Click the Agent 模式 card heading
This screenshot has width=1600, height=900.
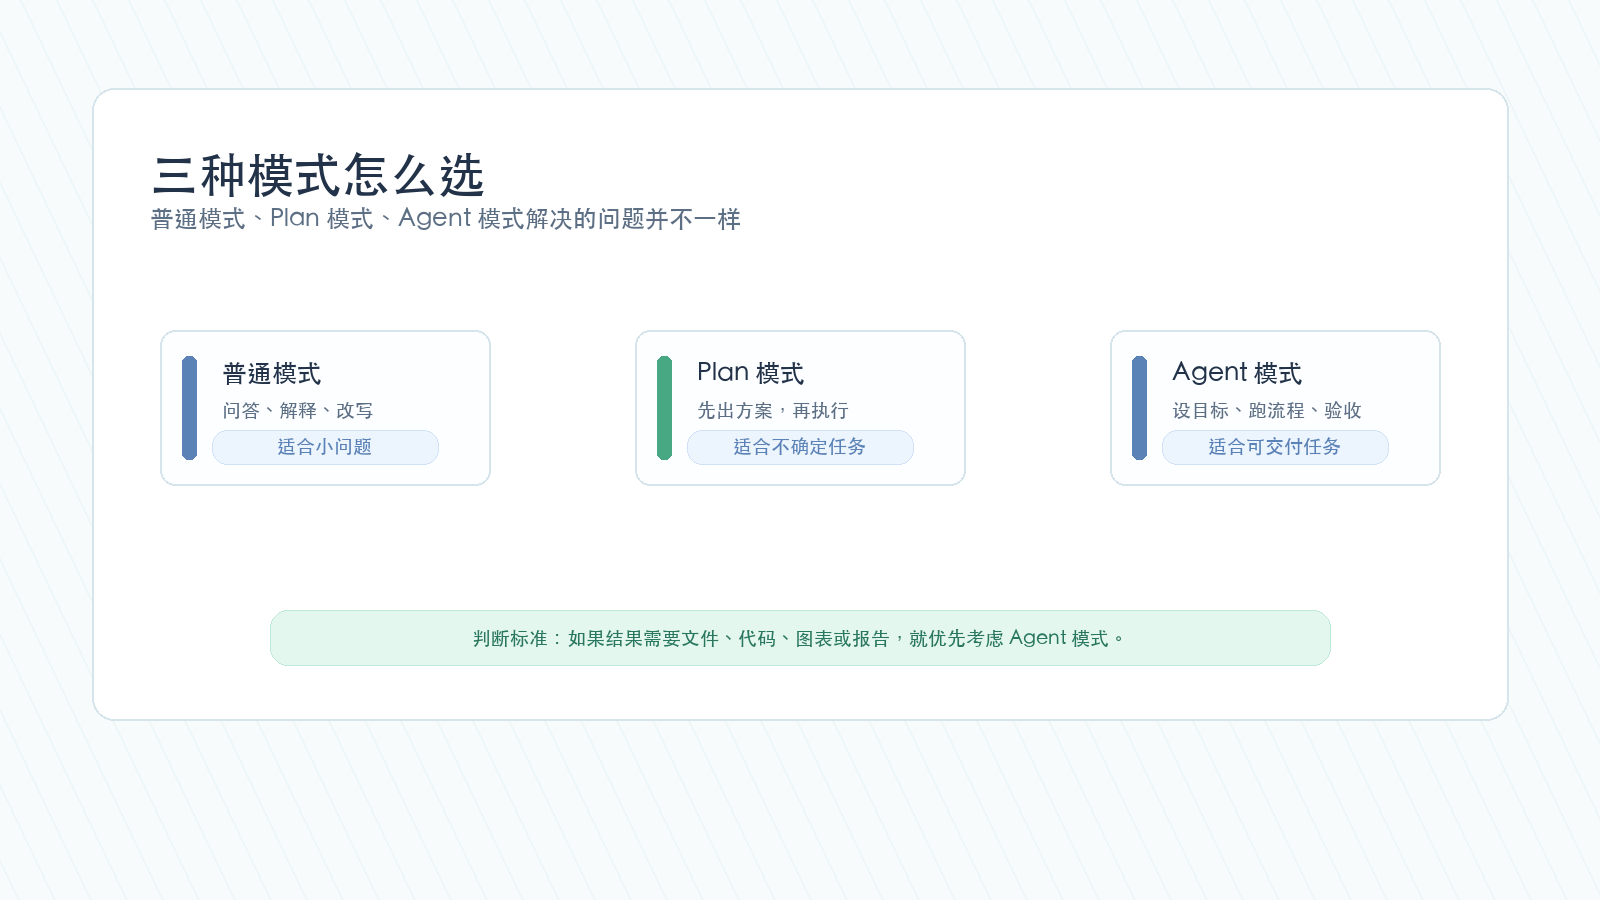pos(1237,373)
